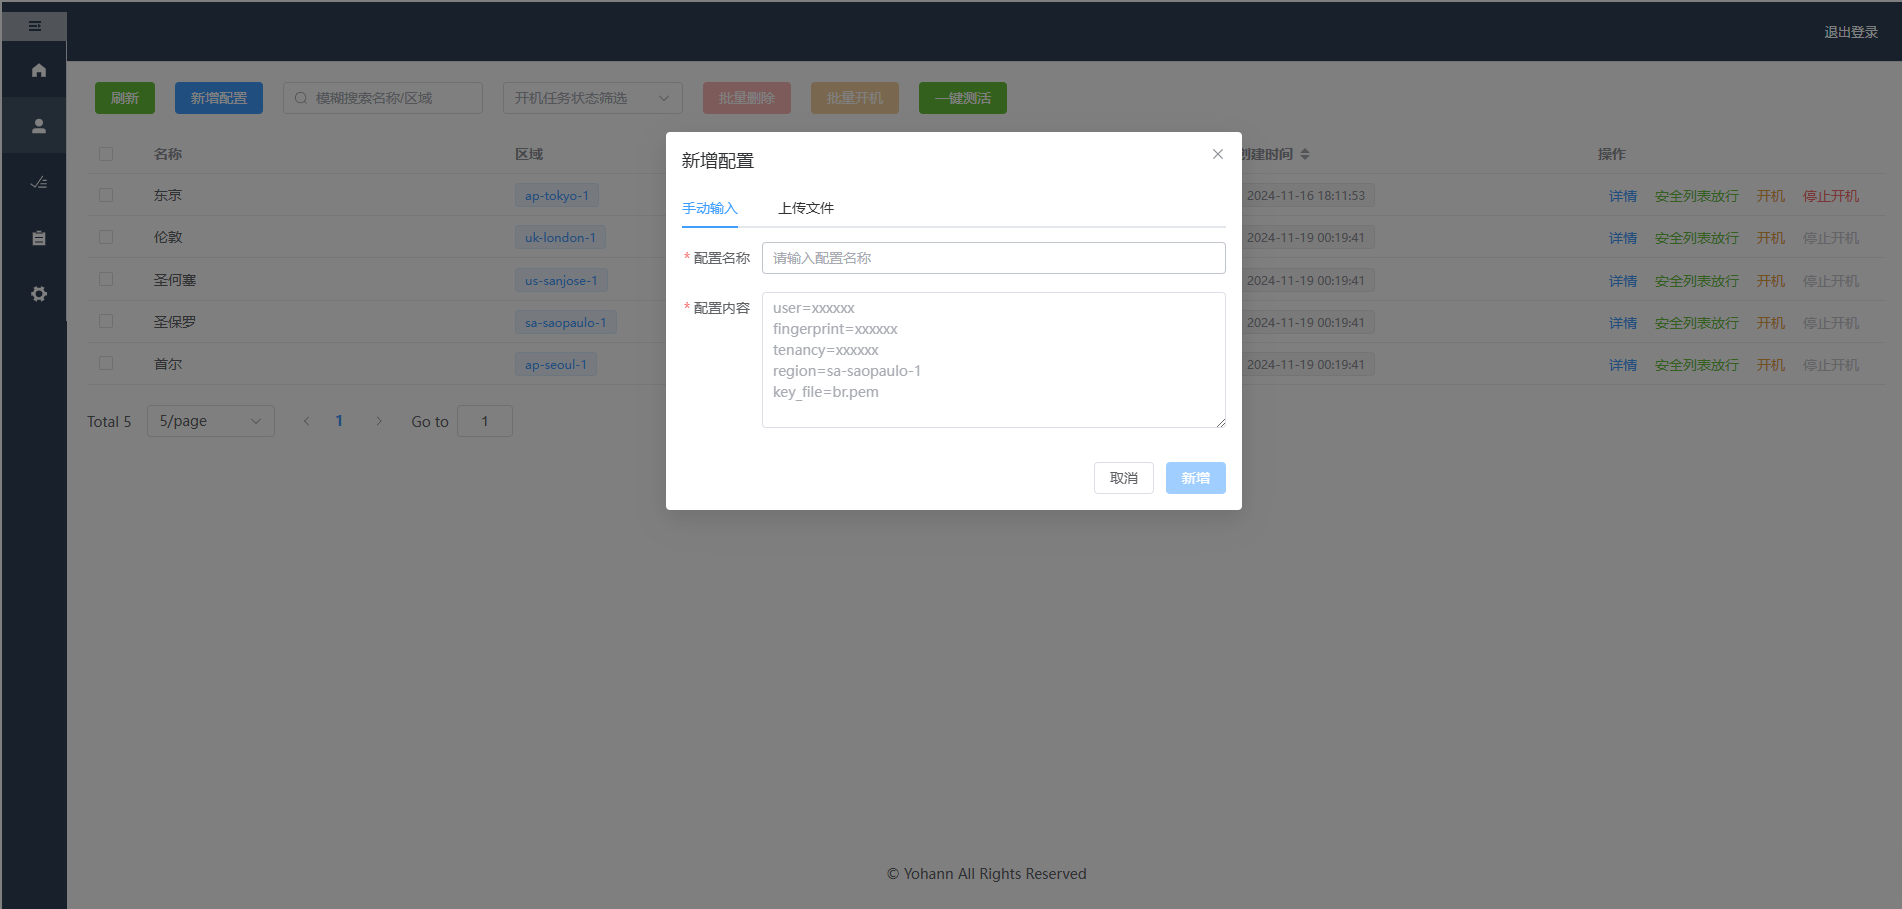This screenshot has height=909, width=1902.
Task: Open 详情 for the 首尔 row
Action: point(1623,365)
